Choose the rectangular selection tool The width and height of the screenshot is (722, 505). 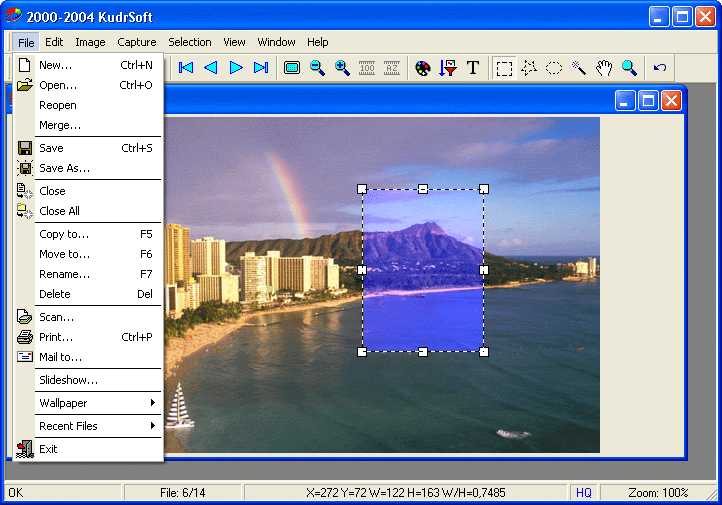click(x=505, y=68)
